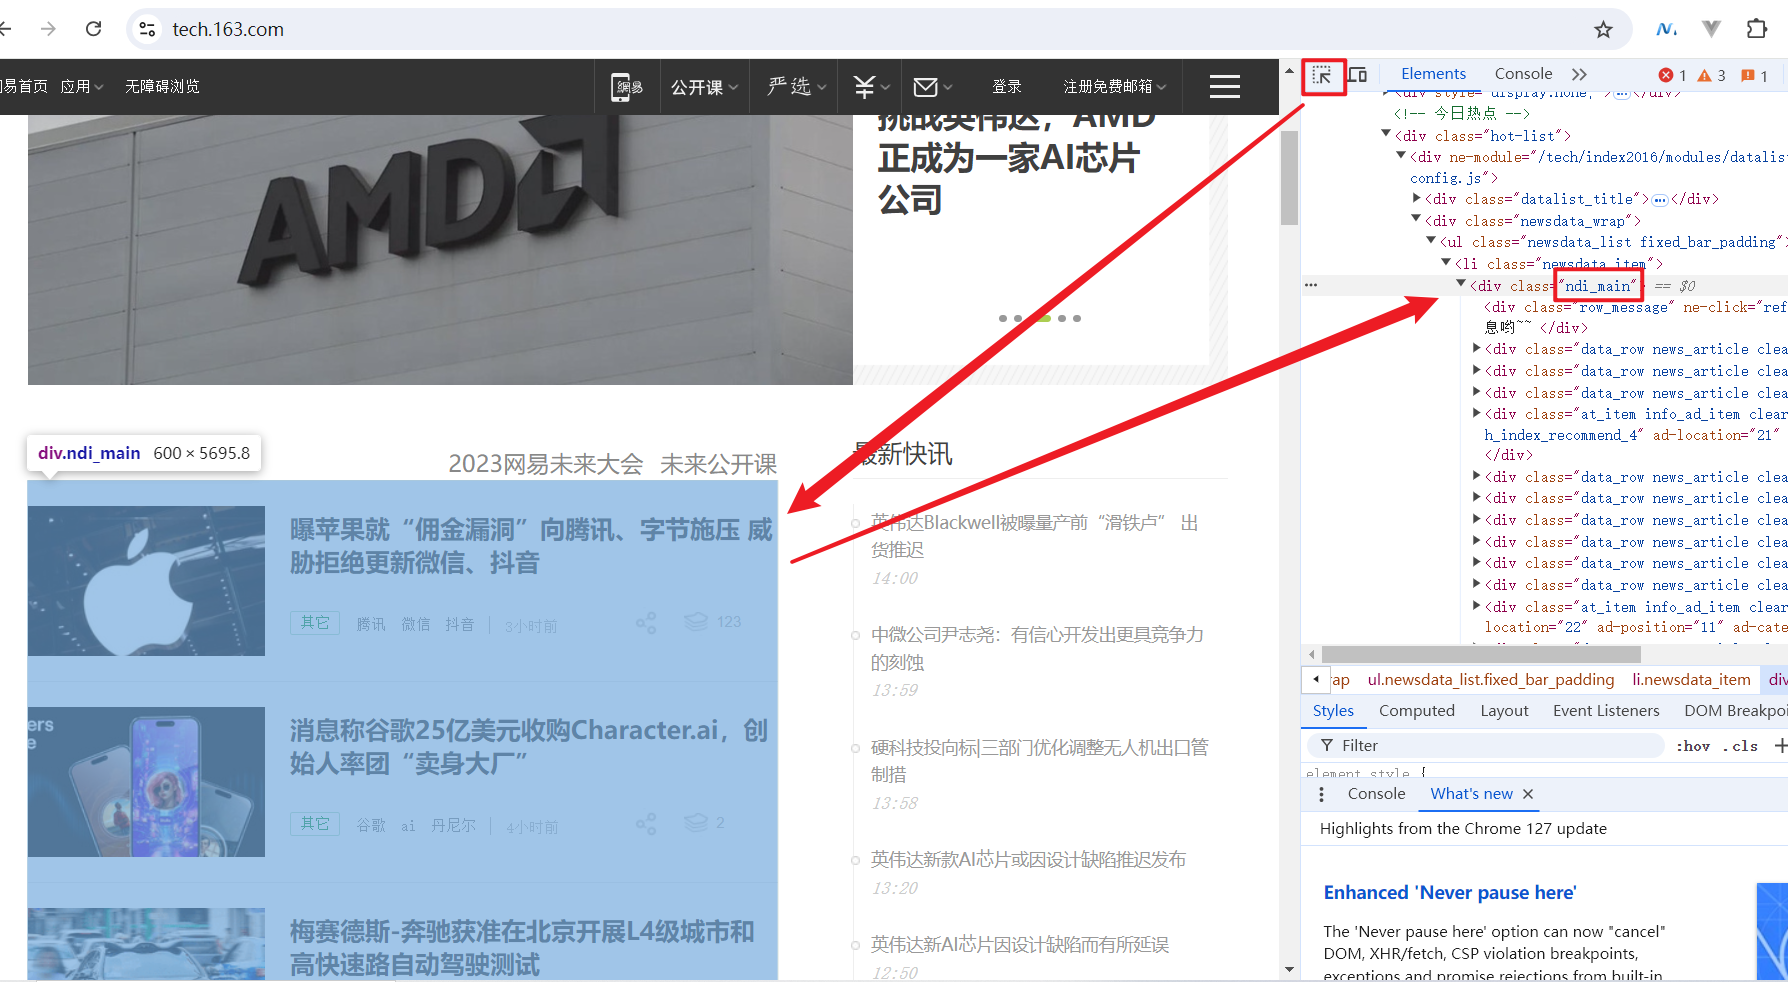
Task: Open the gray V extension icon
Action: click(x=1712, y=29)
